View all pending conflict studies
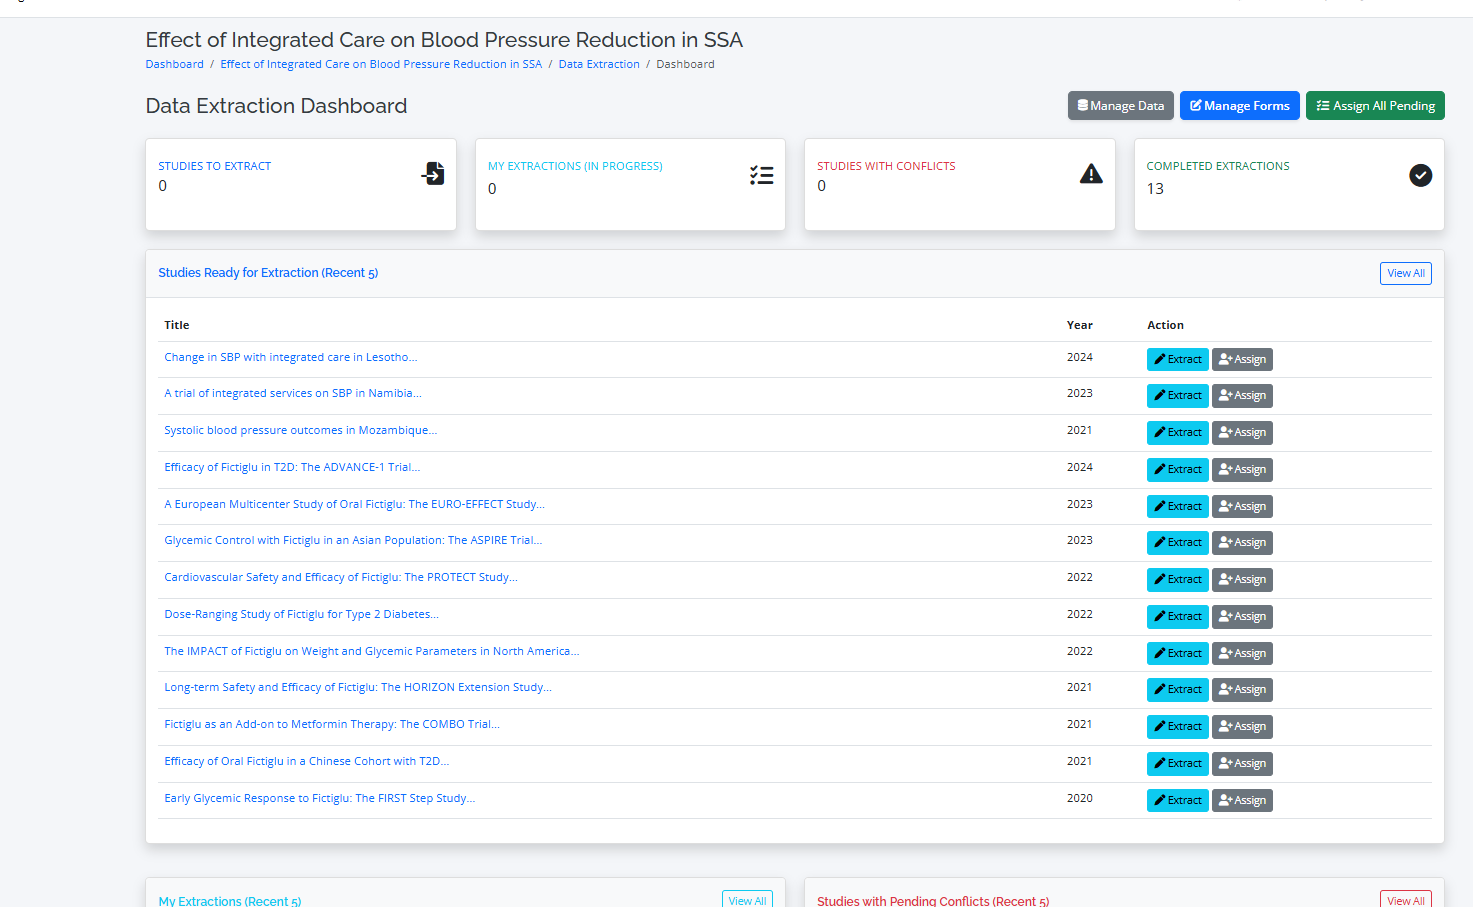 point(1405,900)
